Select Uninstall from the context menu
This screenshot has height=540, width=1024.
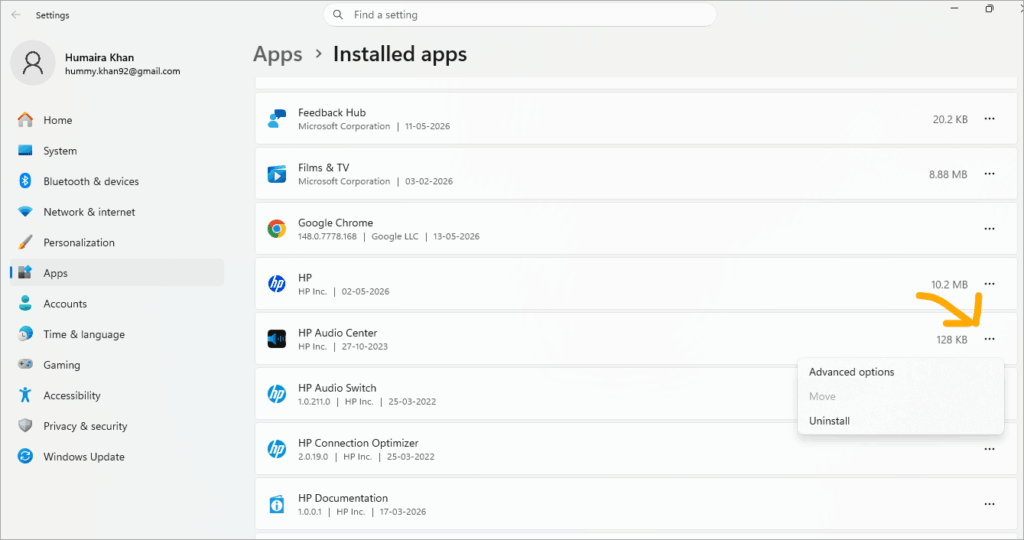(x=901, y=421)
